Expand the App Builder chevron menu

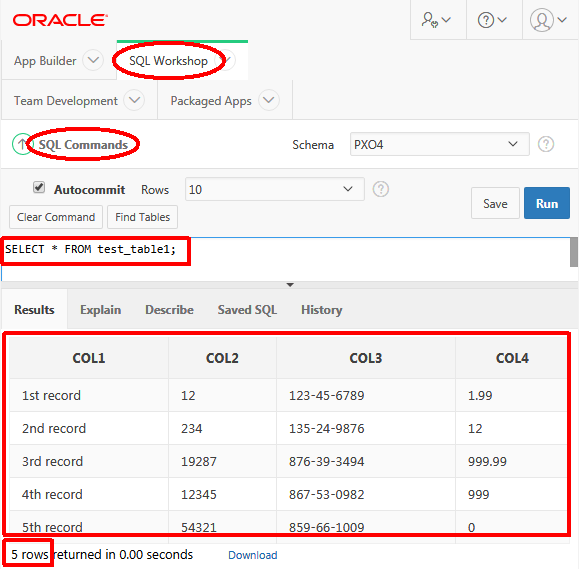[x=93, y=60]
